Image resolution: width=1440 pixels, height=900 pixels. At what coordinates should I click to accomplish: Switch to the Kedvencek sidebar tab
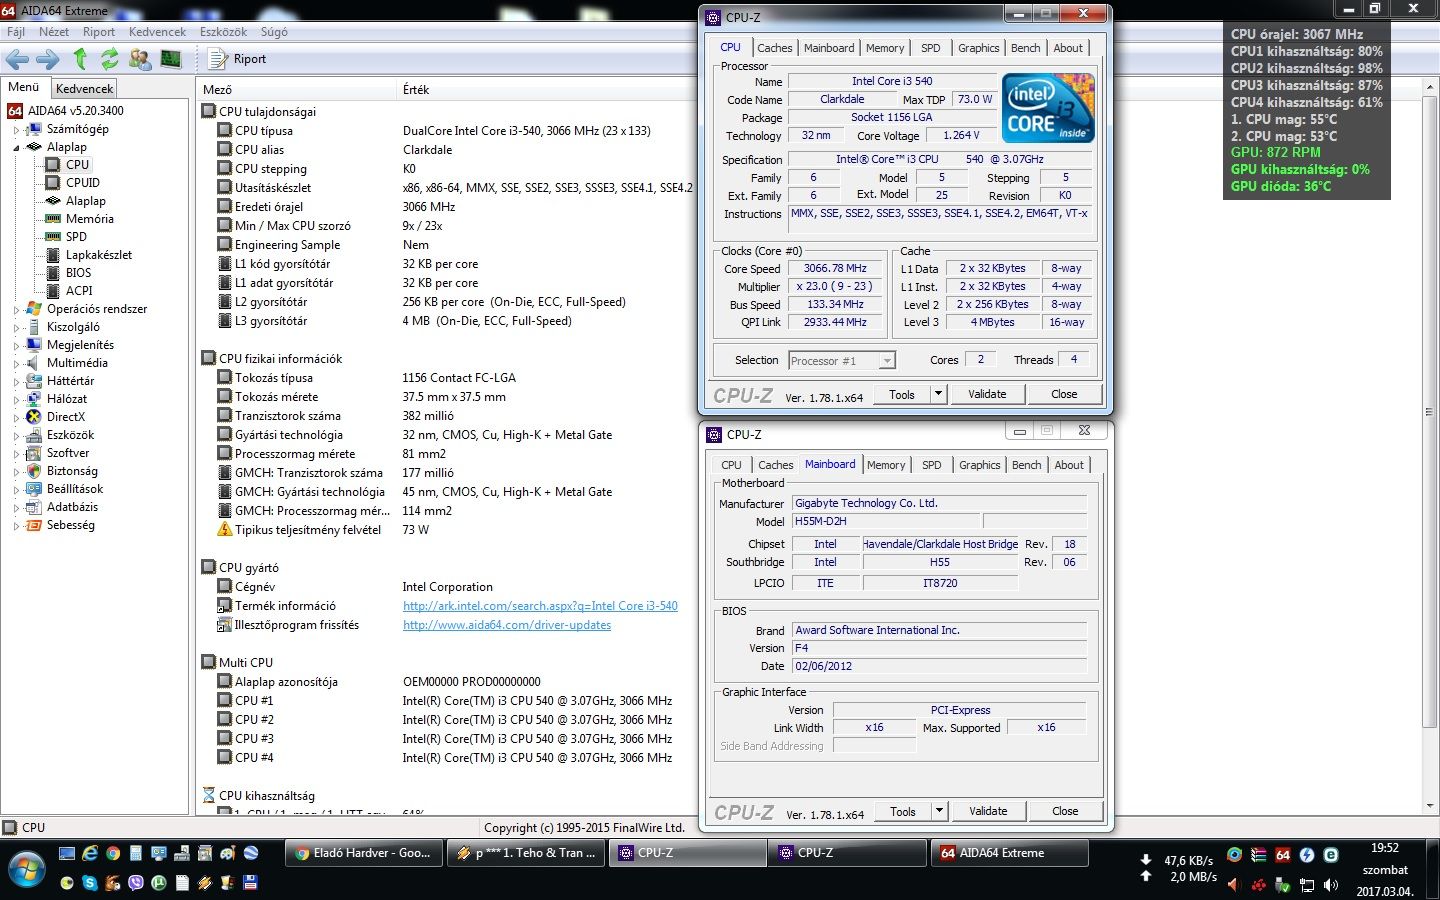pos(84,89)
